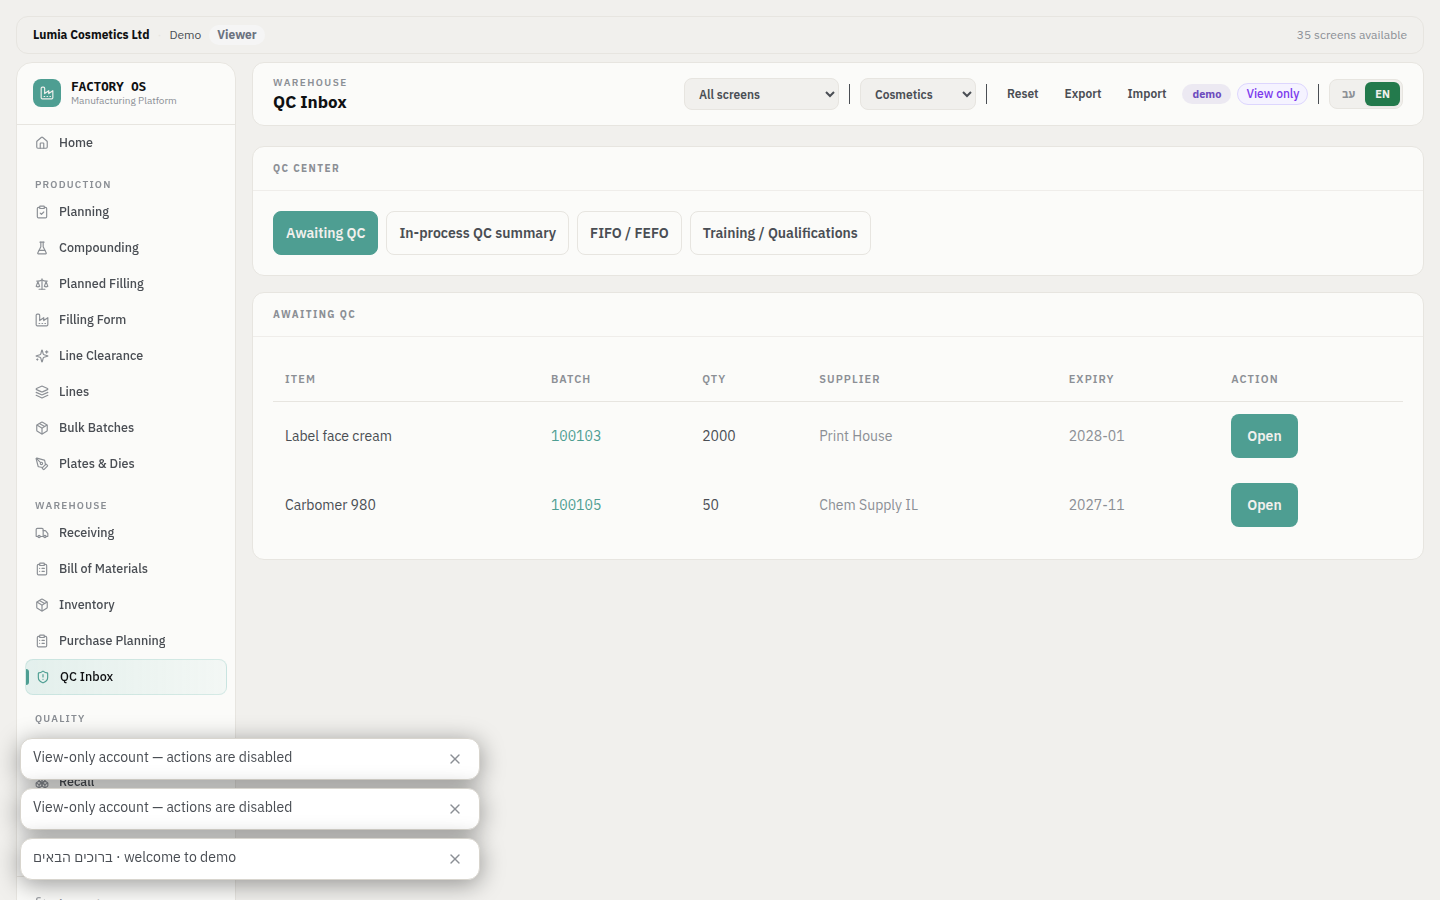Image resolution: width=1440 pixels, height=900 pixels.
Task: Open Purchase Planning from sidebar
Action: pyautogui.click(x=126, y=641)
